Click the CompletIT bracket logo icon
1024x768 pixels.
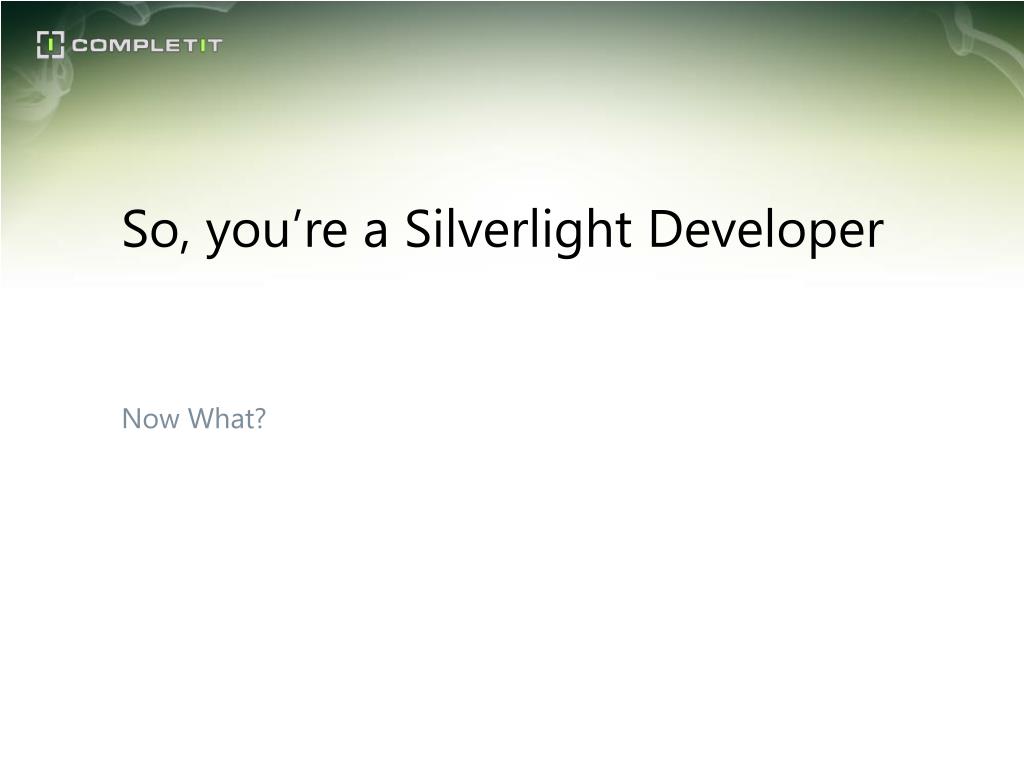click(50, 44)
